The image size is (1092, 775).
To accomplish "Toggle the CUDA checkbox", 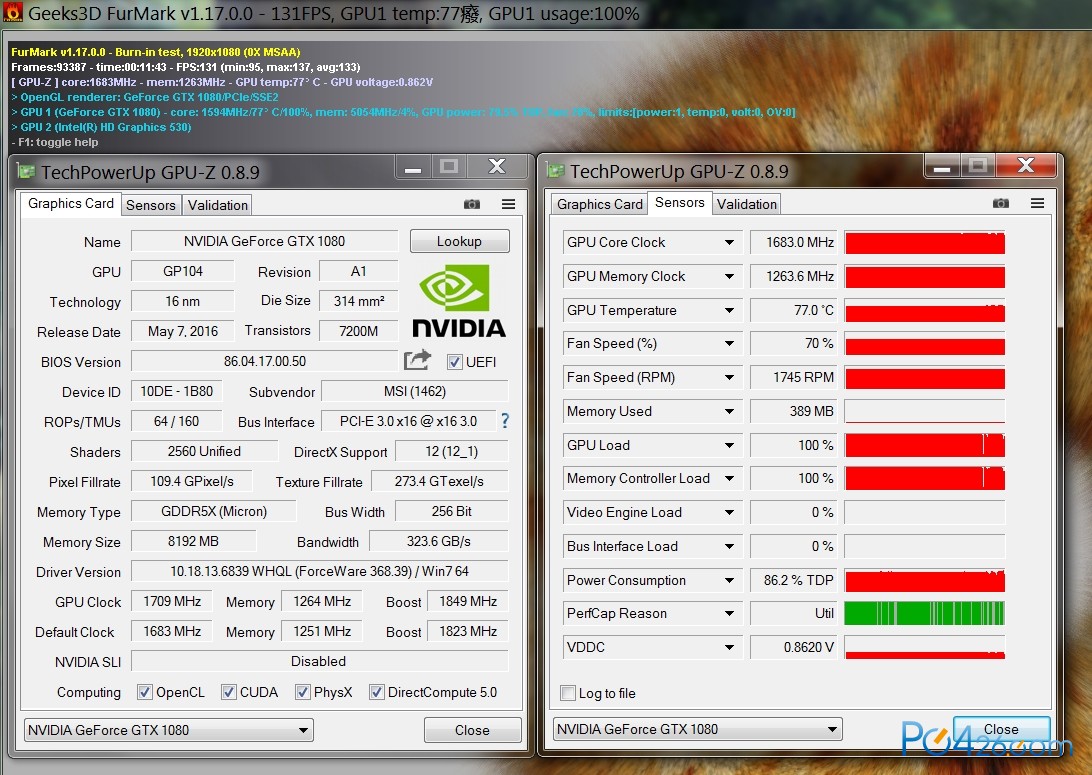I will 228,692.
